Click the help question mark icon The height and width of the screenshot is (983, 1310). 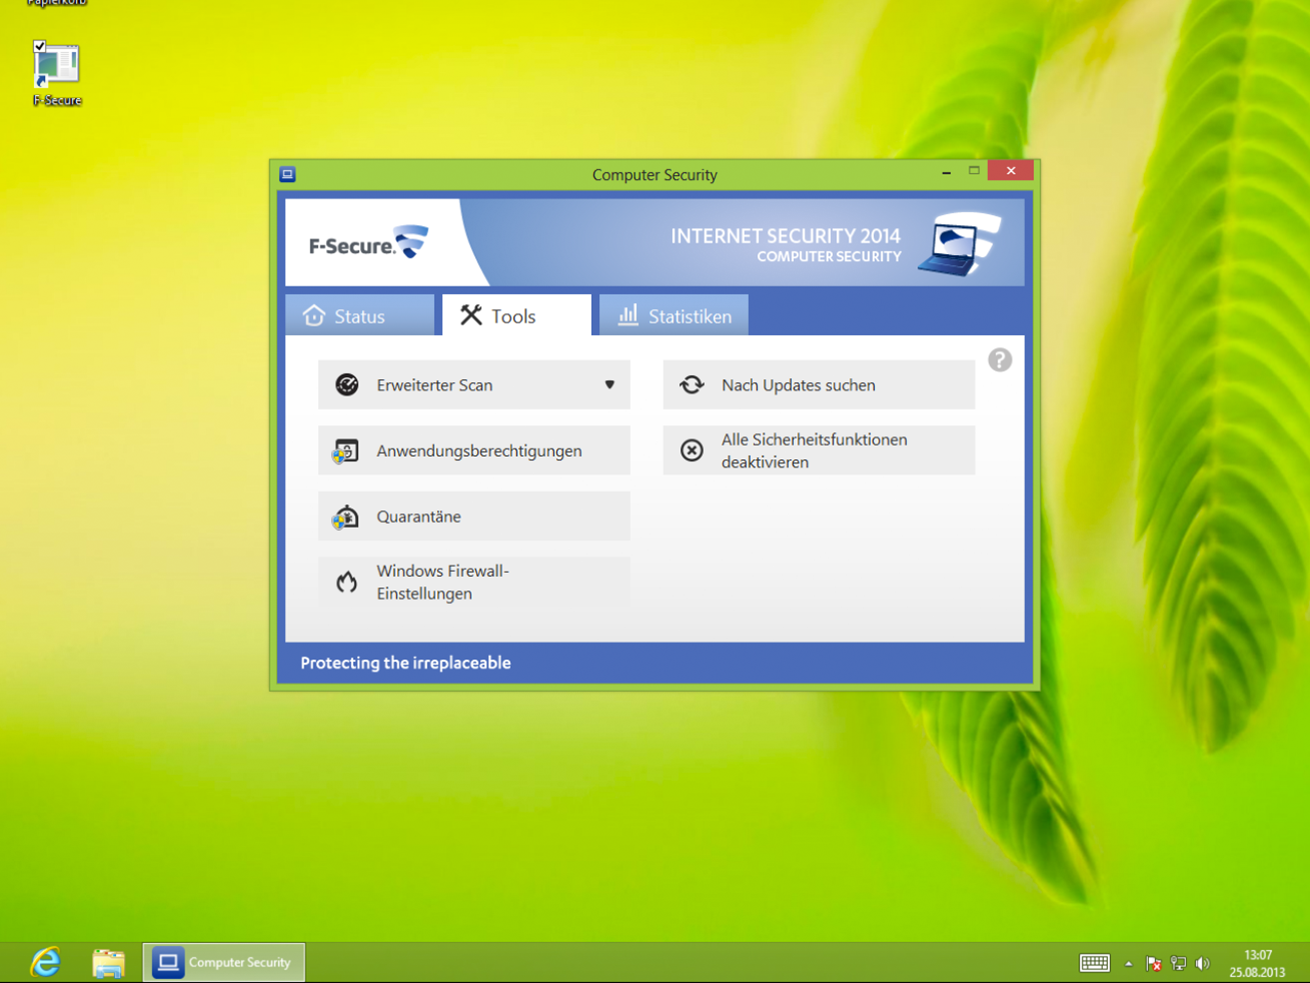point(1000,360)
